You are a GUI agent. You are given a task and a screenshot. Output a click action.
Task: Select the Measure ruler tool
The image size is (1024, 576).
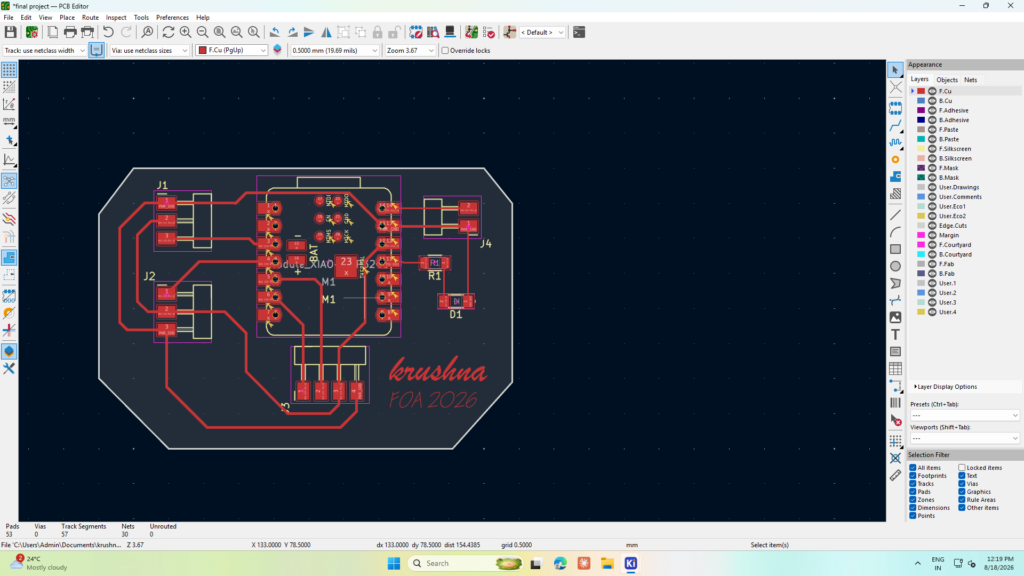tap(895, 475)
